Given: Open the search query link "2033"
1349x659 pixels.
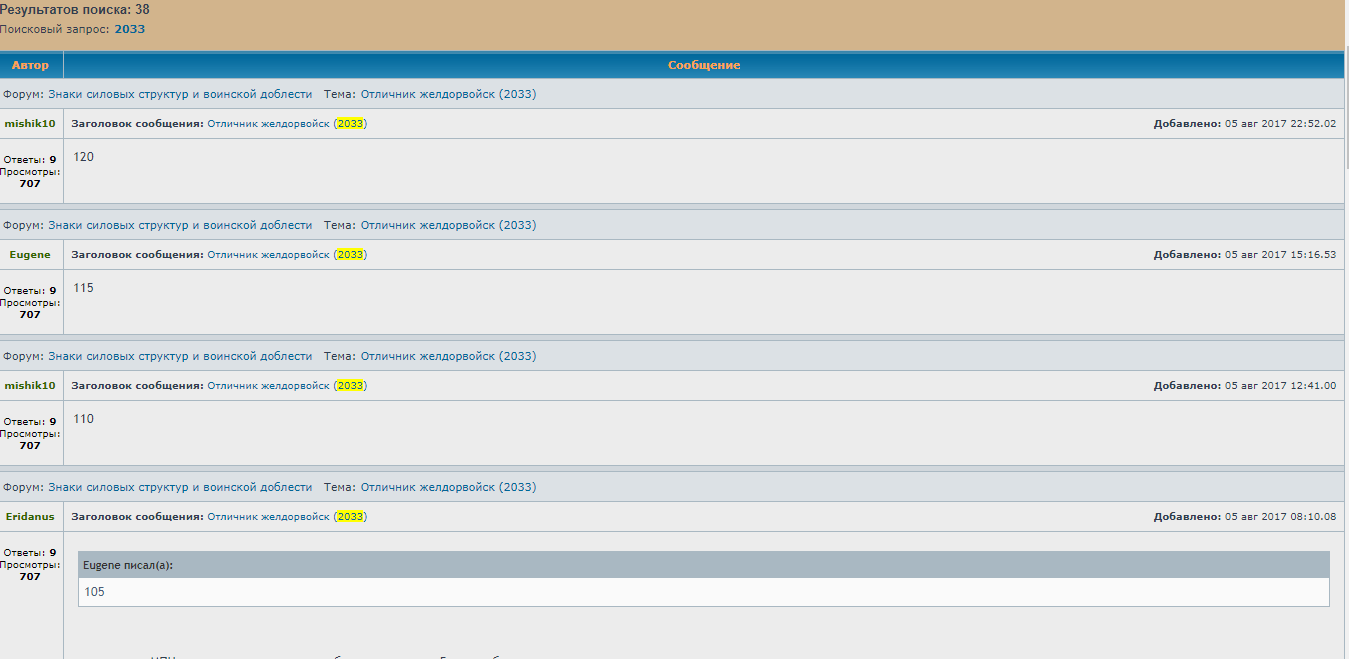Looking at the screenshot, I should [x=129, y=29].
